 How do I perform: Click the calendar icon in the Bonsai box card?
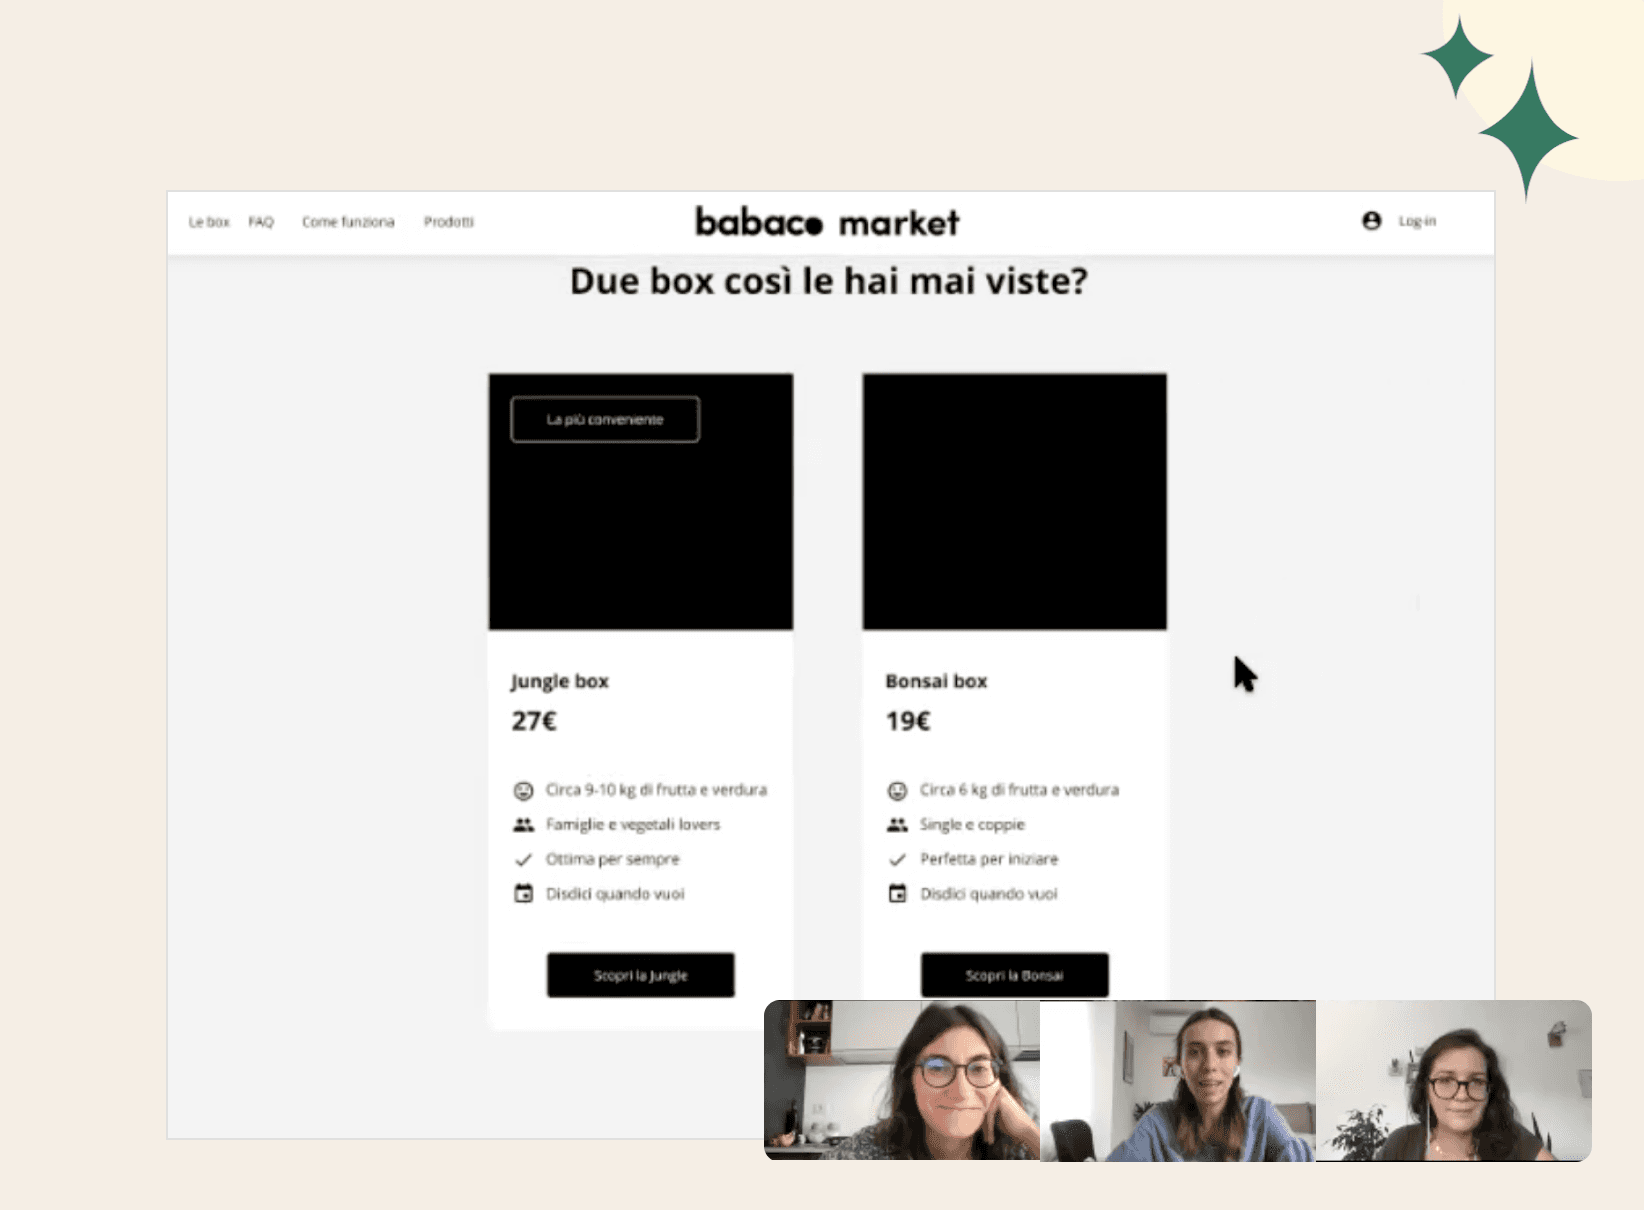[x=897, y=894]
